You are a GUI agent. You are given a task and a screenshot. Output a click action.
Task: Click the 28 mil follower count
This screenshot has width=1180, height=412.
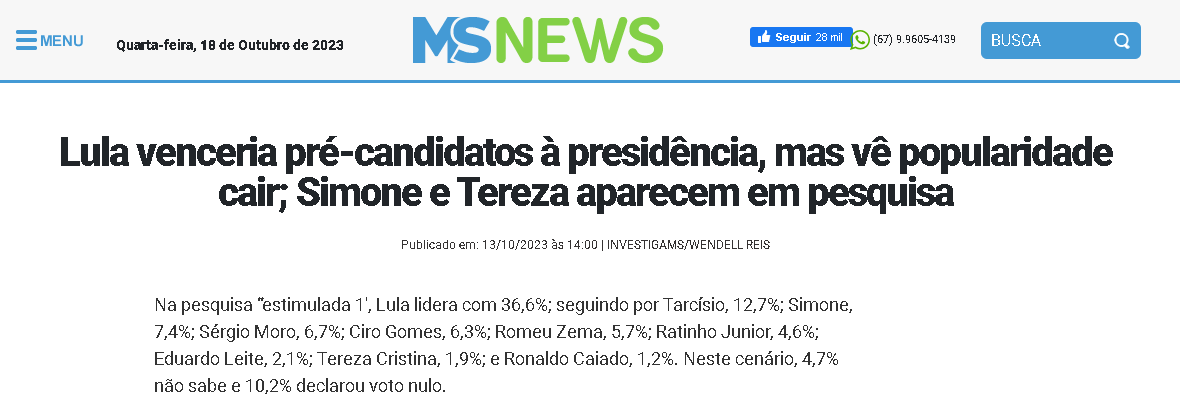click(x=830, y=37)
